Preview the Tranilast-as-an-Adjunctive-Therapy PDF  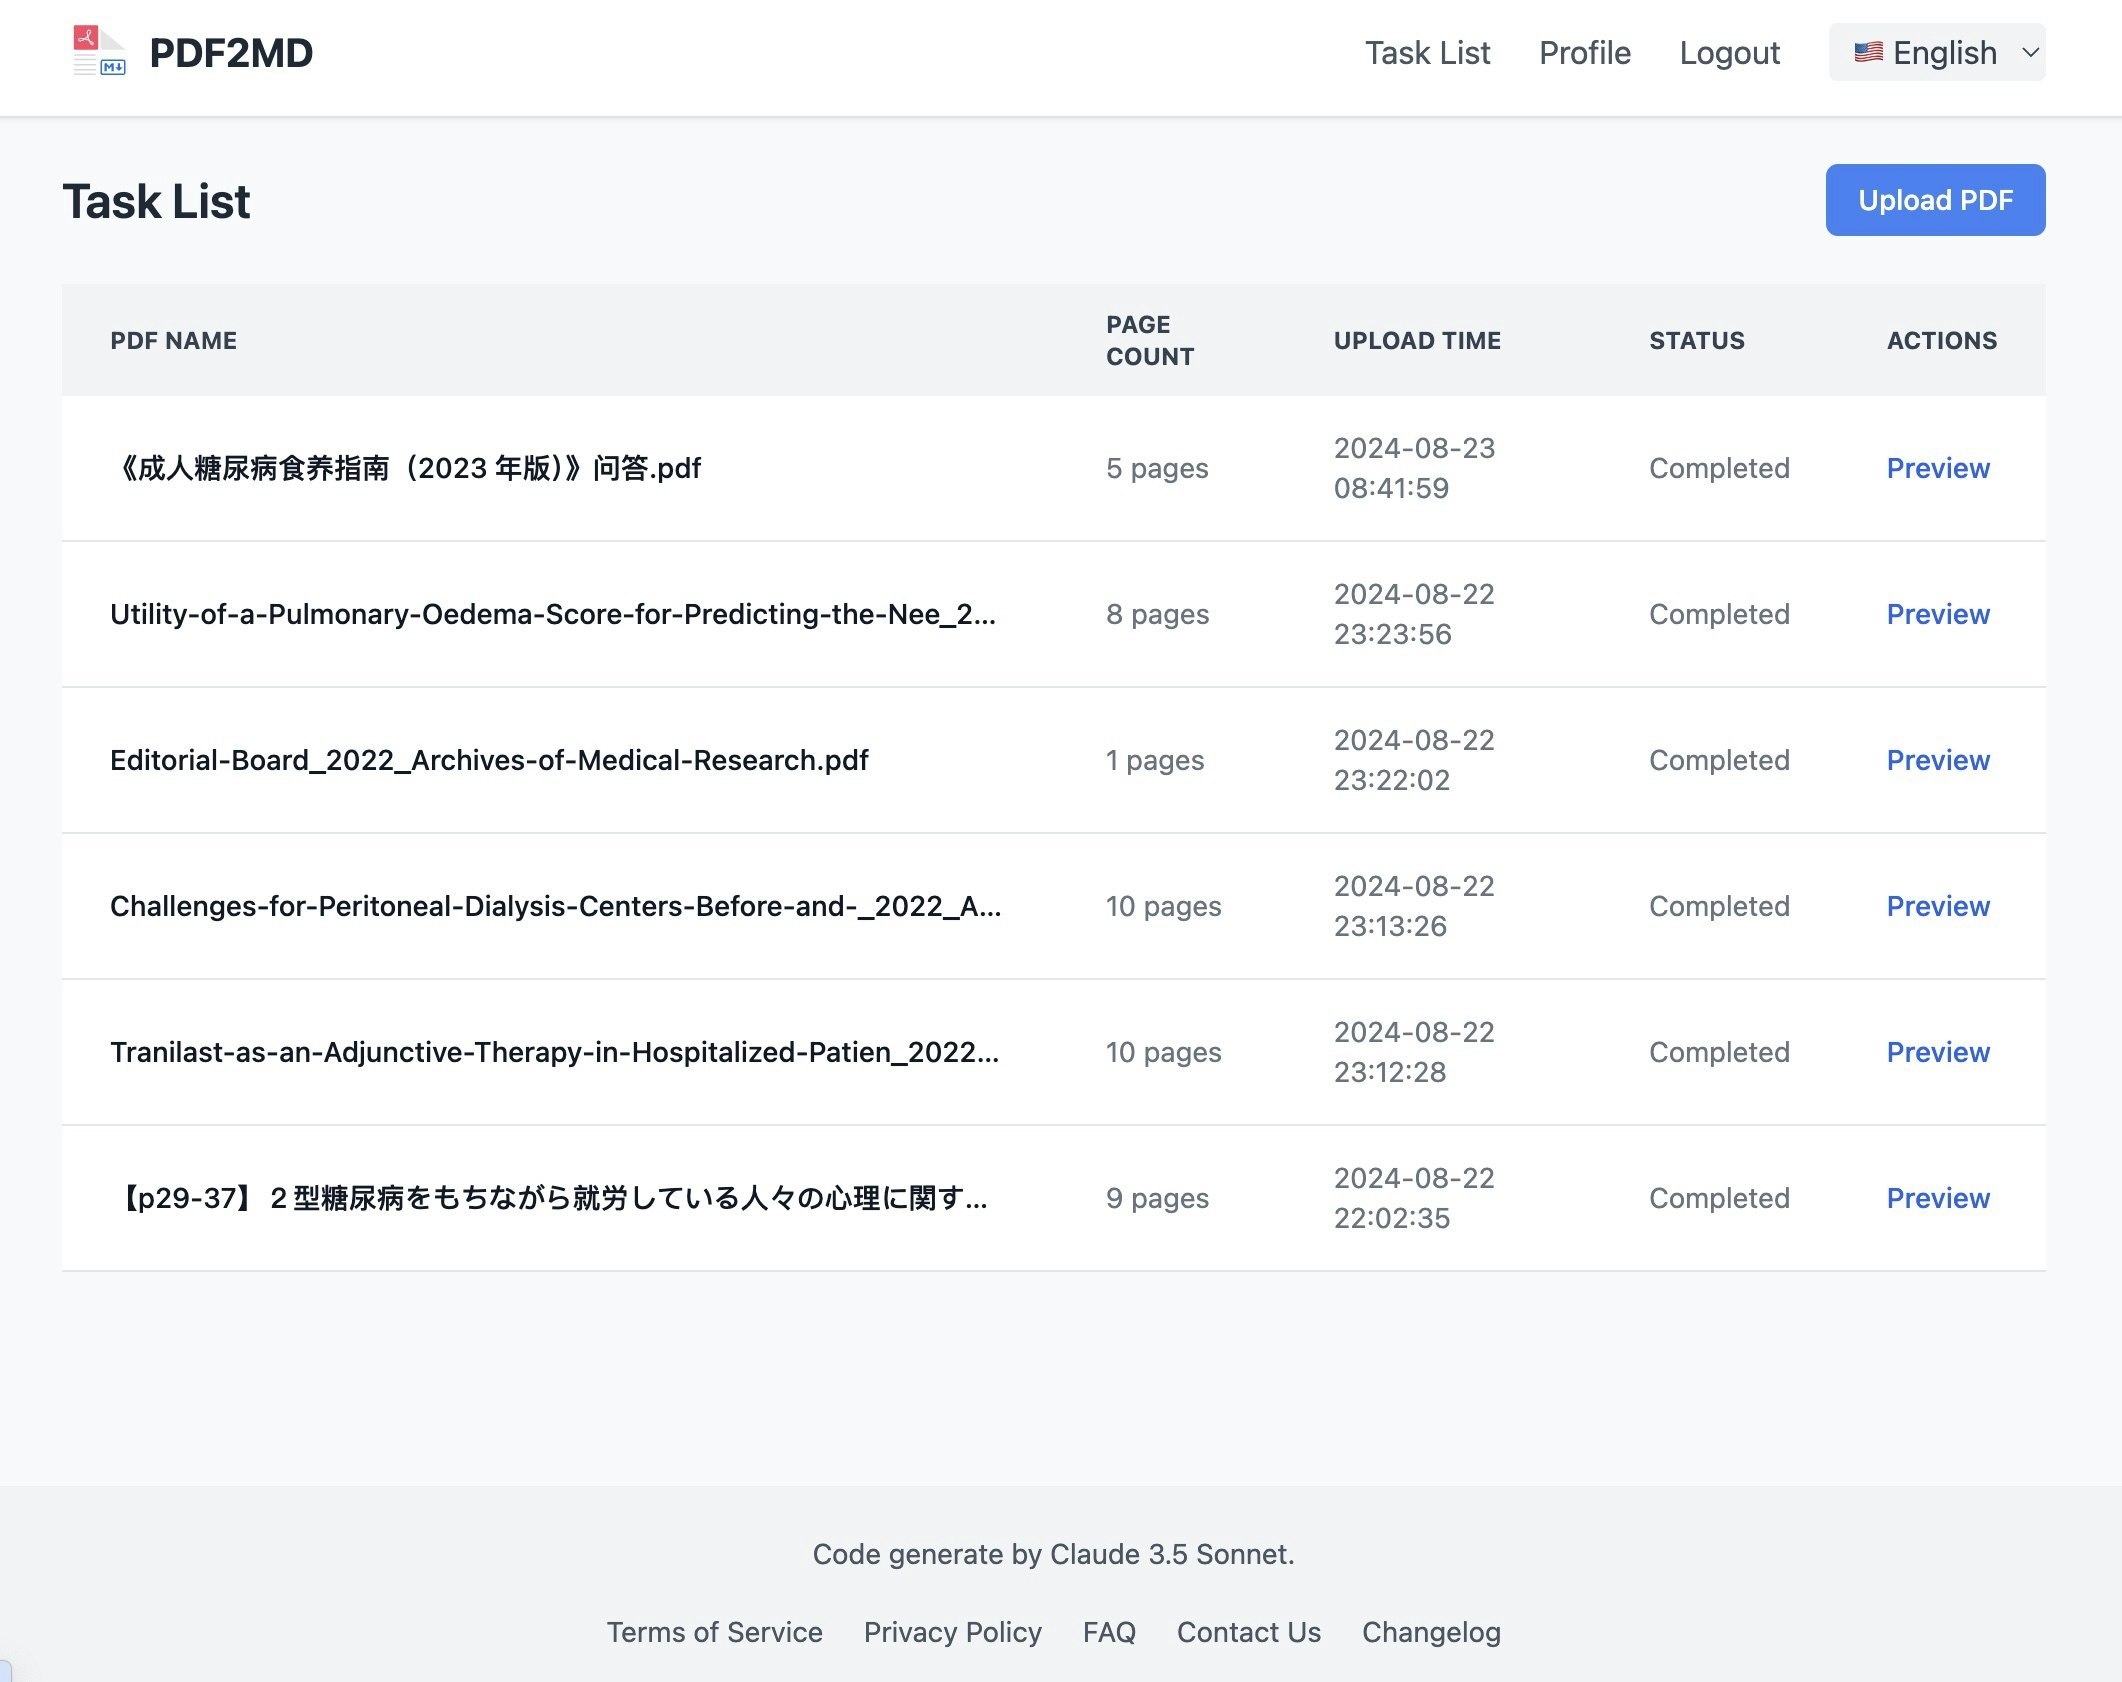click(x=1937, y=1052)
